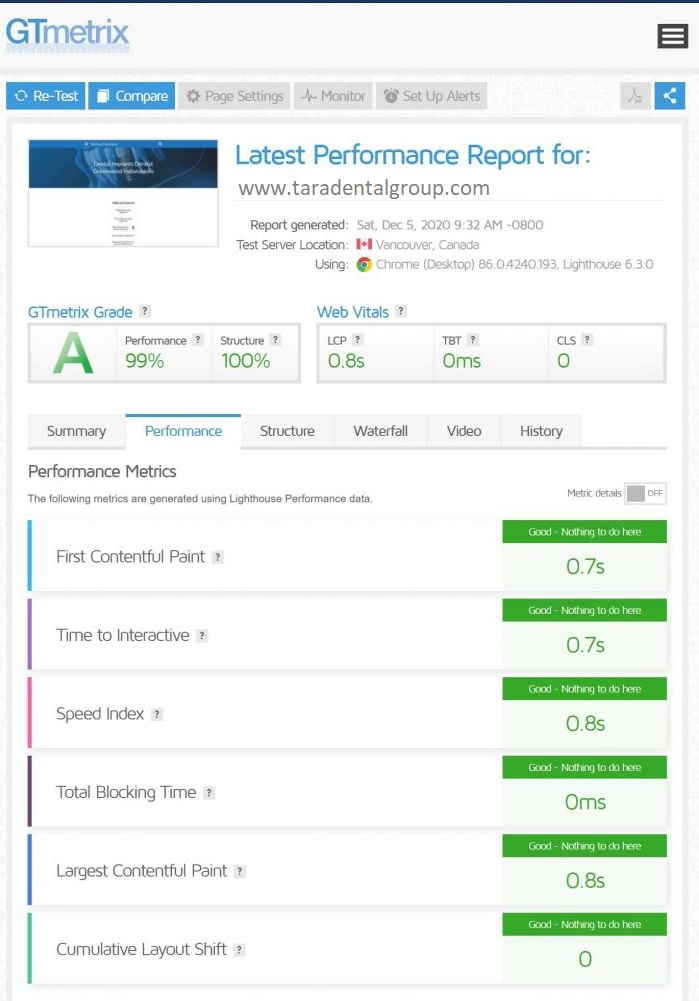Click the Compare button

click(x=132, y=96)
